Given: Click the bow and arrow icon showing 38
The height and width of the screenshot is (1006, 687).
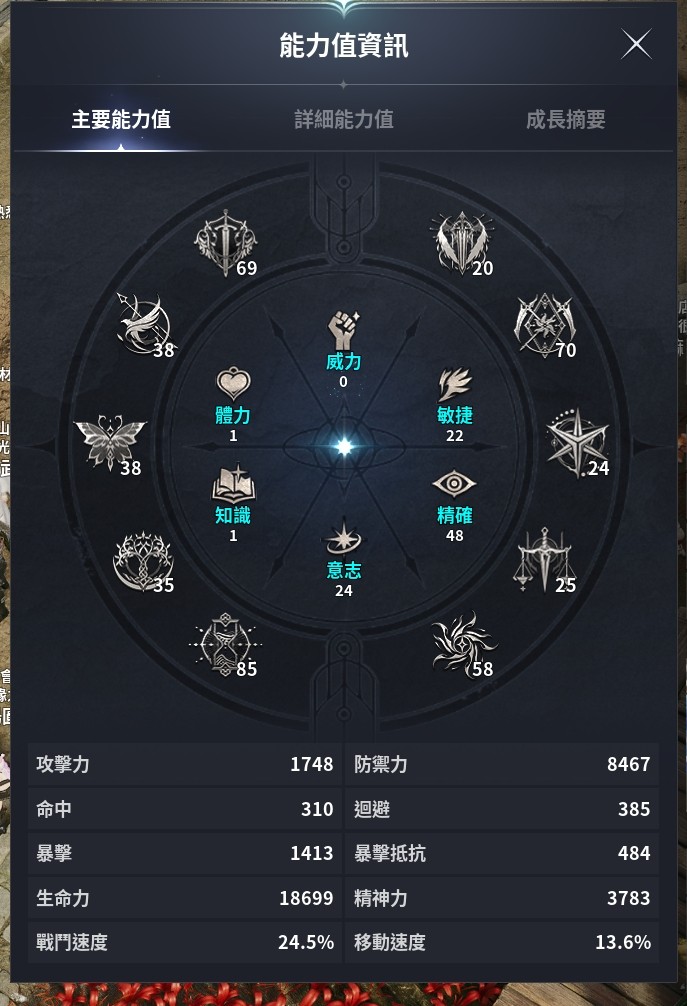Looking at the screenshot, I should tap(144, 324).
